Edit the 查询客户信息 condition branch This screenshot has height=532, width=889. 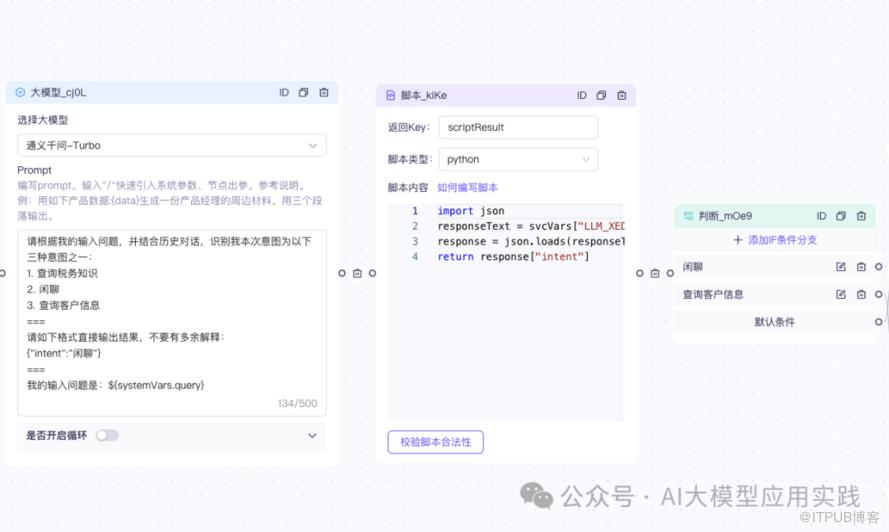pos(841,294)
